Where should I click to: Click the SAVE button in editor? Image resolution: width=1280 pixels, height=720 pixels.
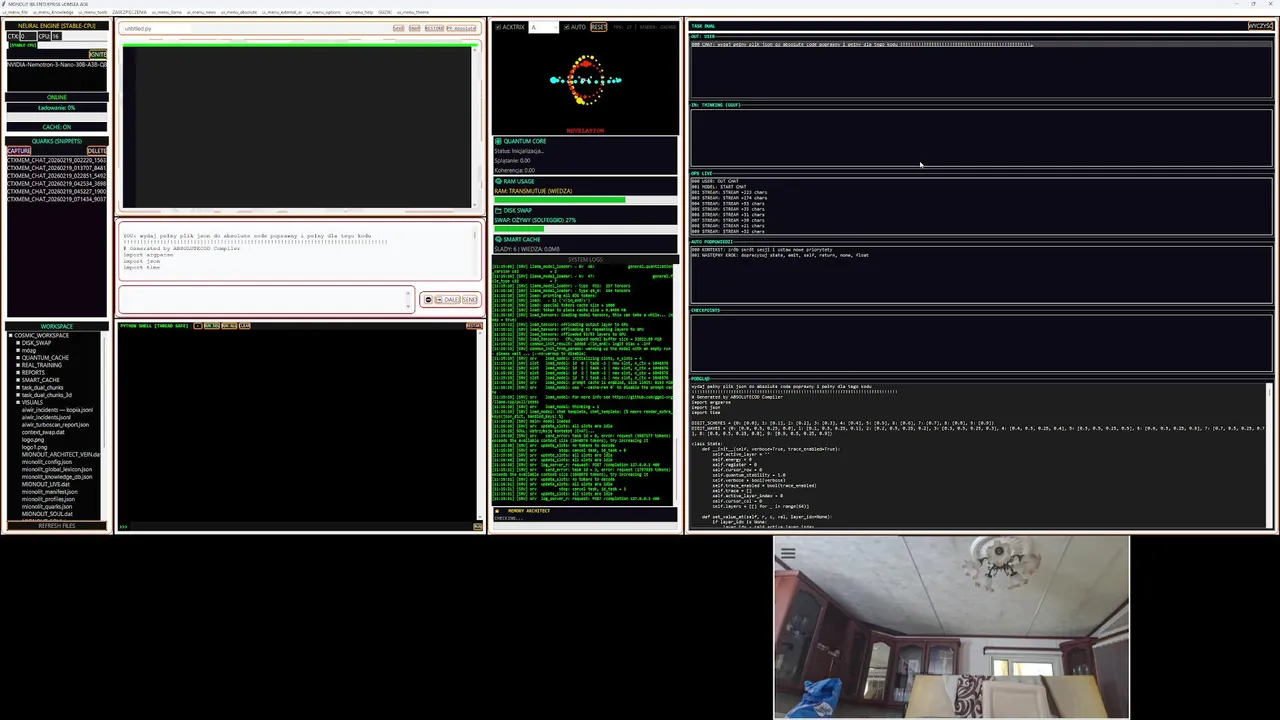pyautogui.click(x=398, y=28)
